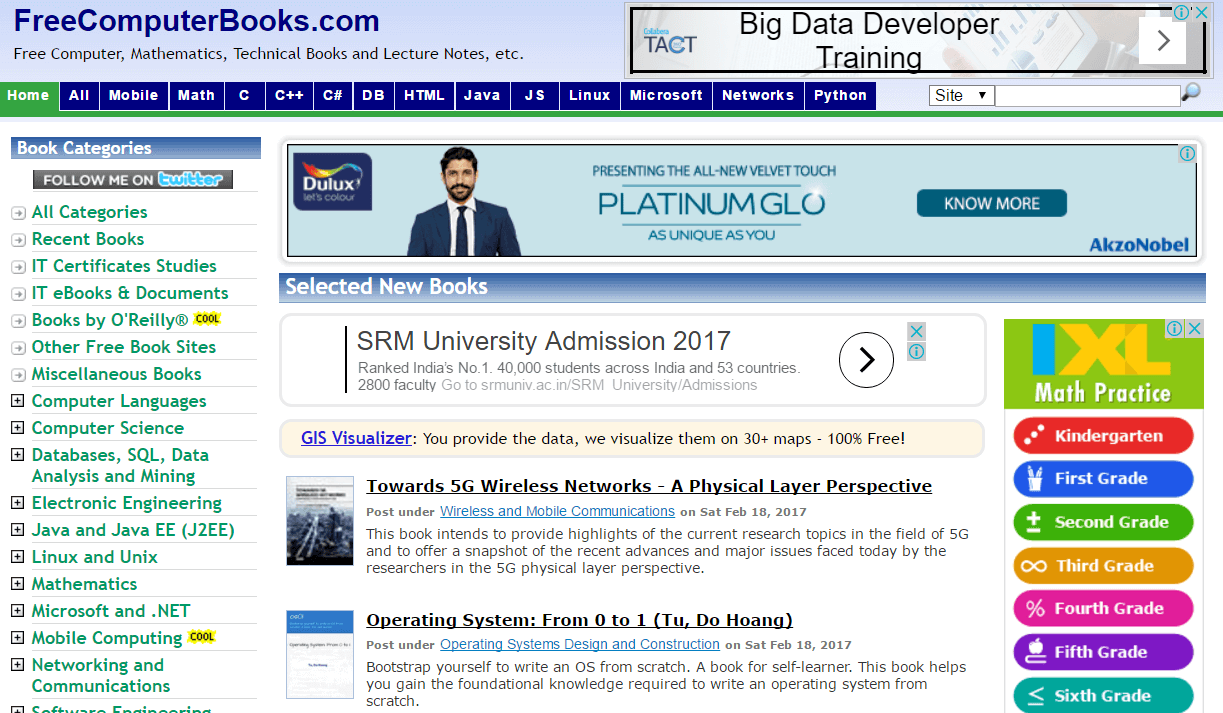
Task: Click arrow icon beside Books by O'Reilly
Action: coord(18,321)
